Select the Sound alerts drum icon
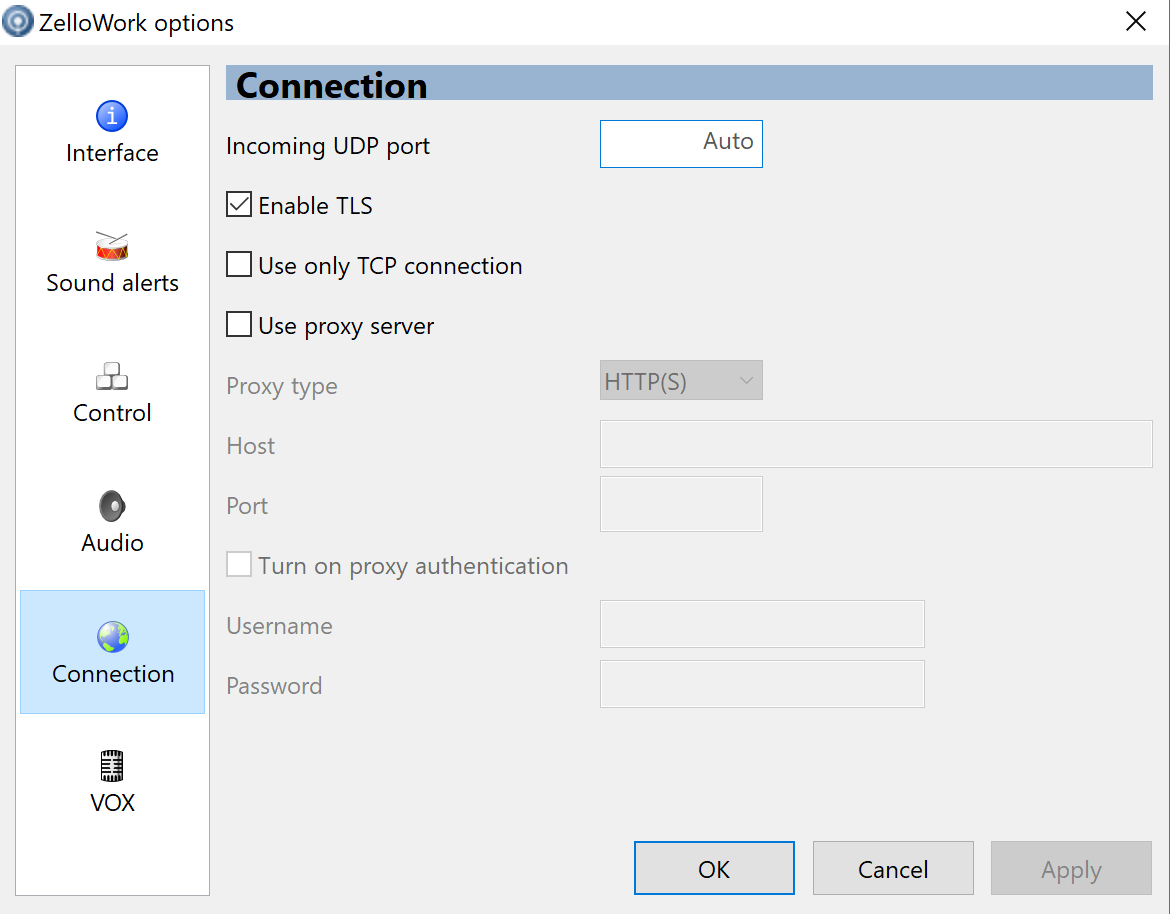This screenshot has width=1170, height=914. 112,245
